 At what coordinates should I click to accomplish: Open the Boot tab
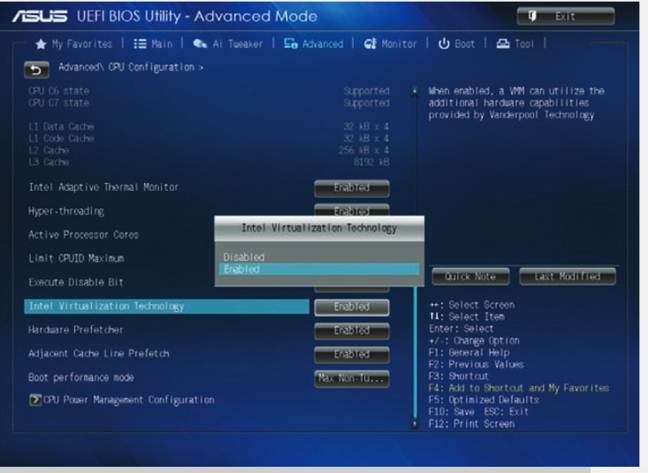(x=457, y=44)
